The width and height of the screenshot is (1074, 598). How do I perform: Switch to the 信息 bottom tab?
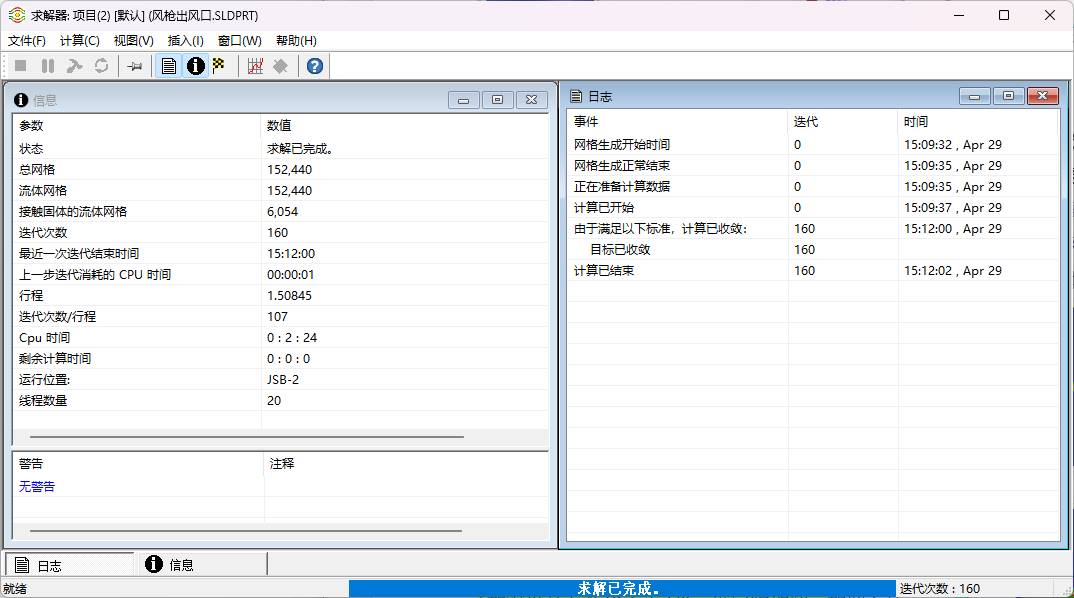[x=200, y=565]
